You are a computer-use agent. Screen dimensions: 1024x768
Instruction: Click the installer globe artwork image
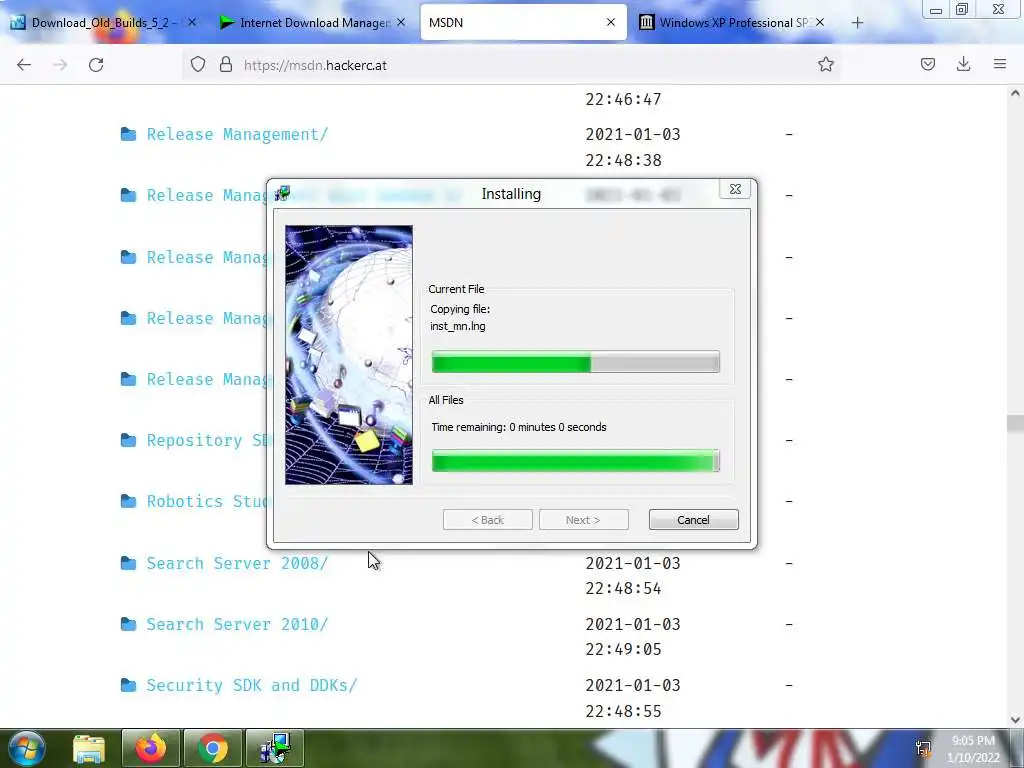[349, 355]
